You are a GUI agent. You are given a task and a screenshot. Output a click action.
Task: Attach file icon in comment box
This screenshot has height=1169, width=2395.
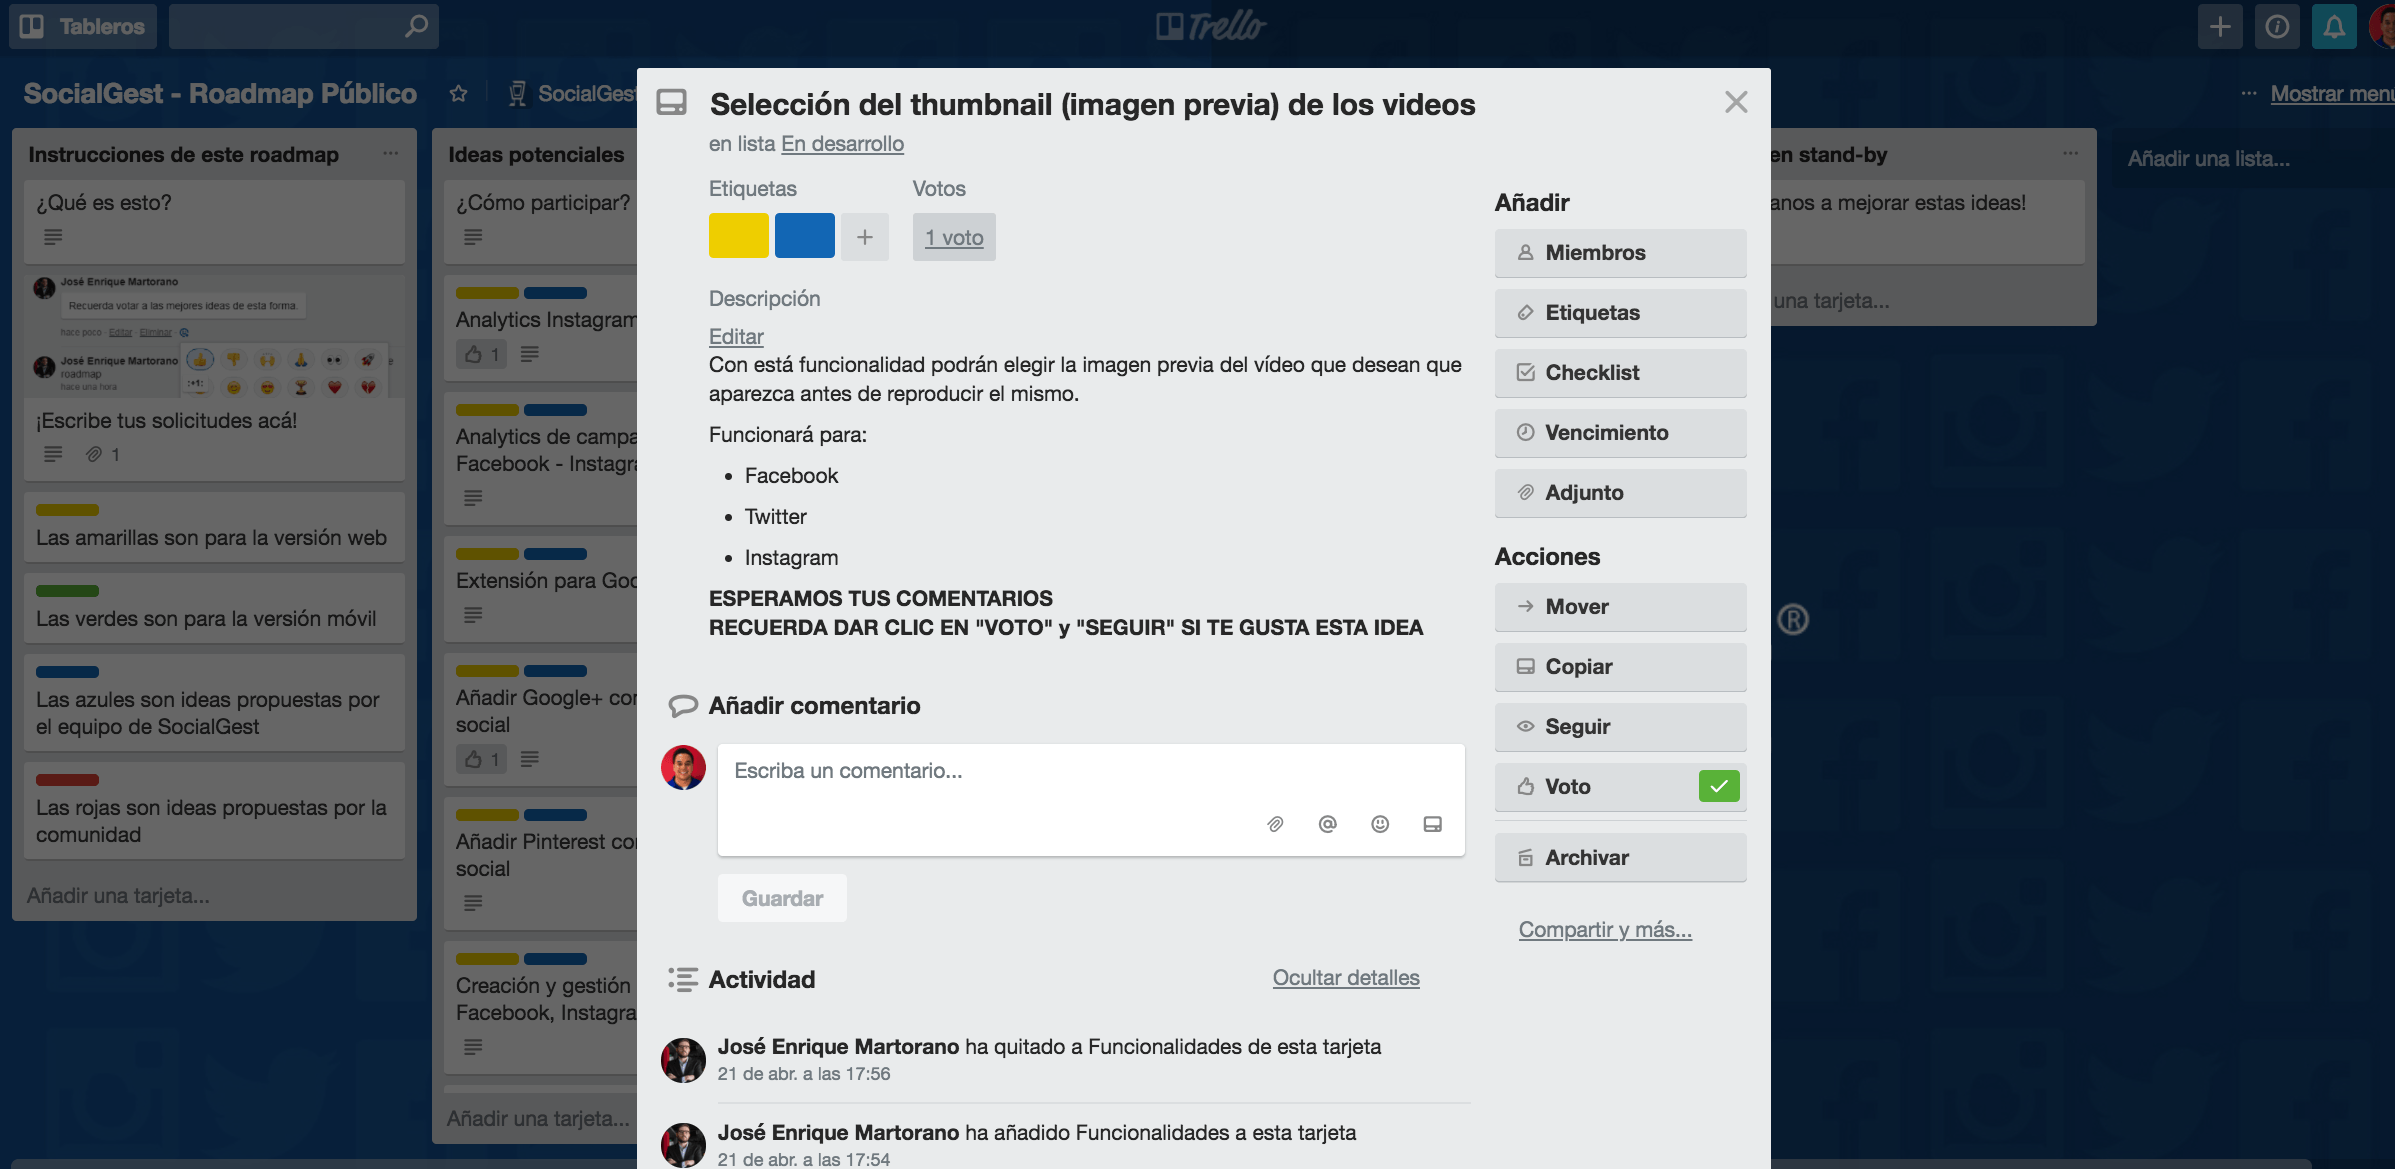click(1275, 824)
